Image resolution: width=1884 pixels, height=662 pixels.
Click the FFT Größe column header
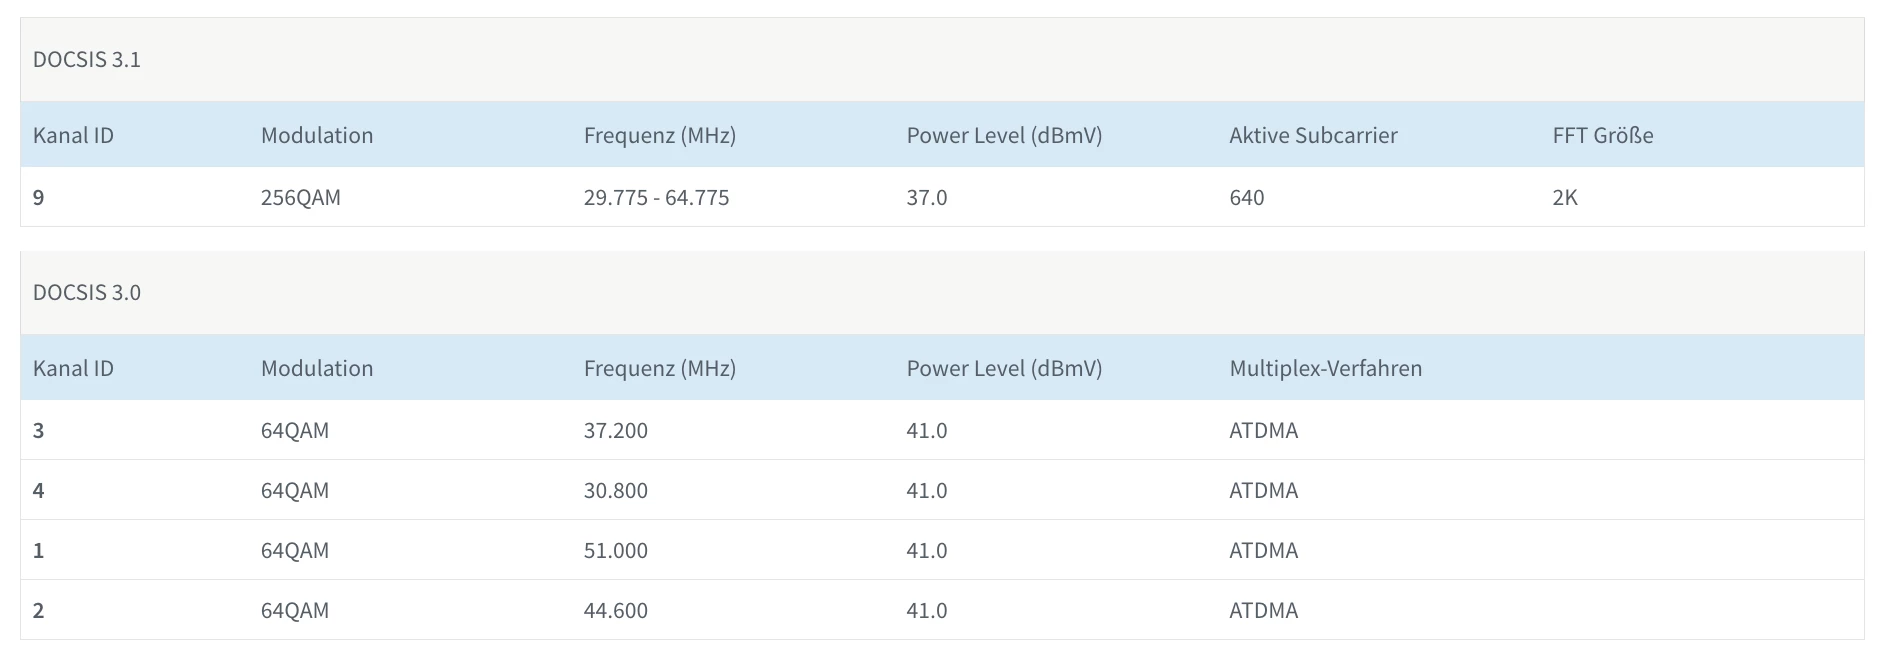click(x=1602, y=136)
